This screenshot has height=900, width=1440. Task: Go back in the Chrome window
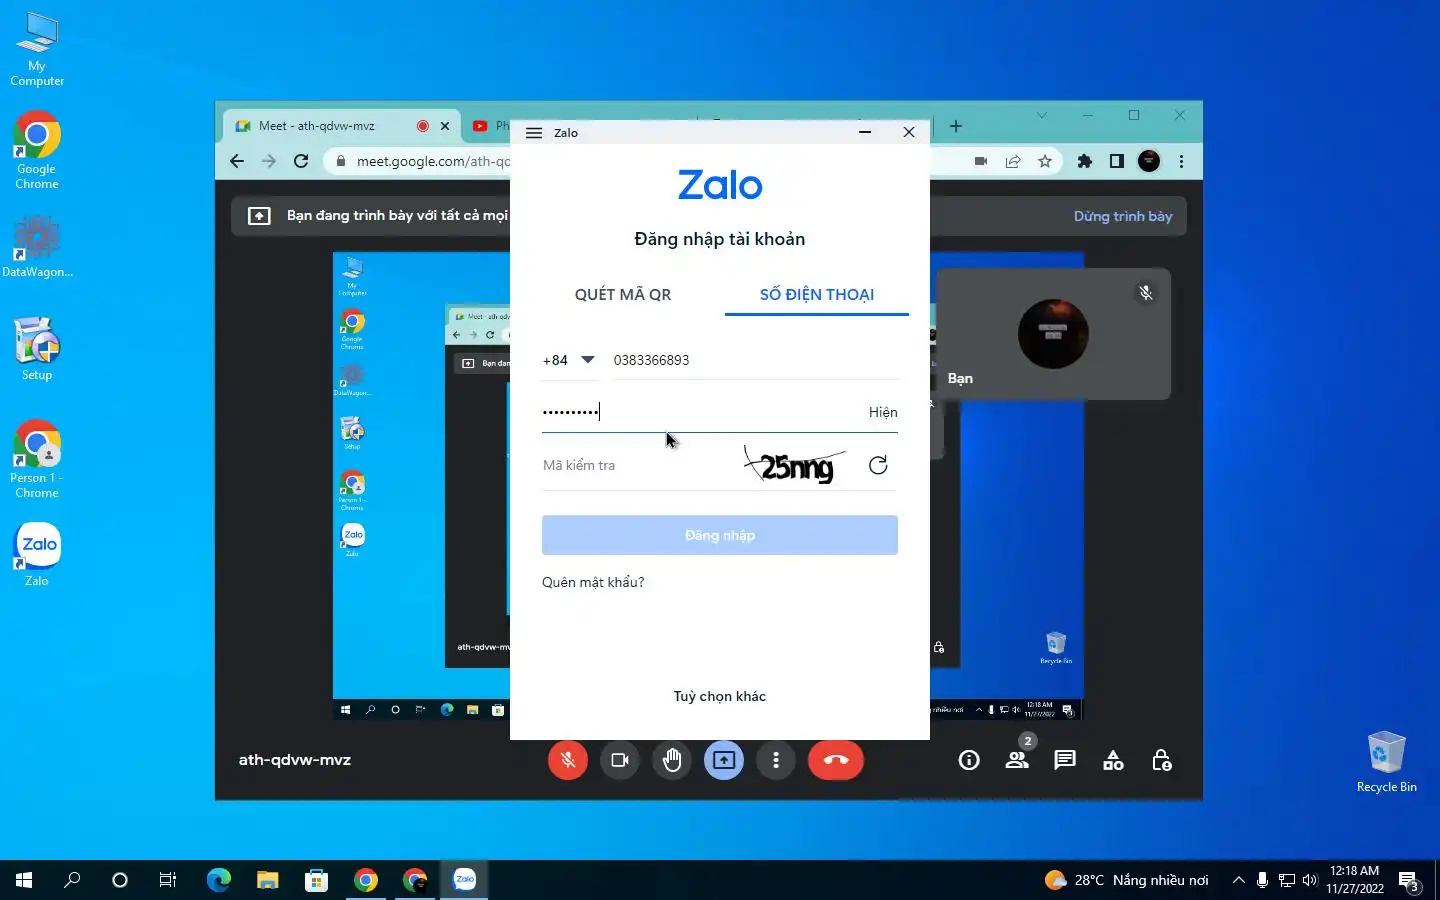click(x=237, y=161)
